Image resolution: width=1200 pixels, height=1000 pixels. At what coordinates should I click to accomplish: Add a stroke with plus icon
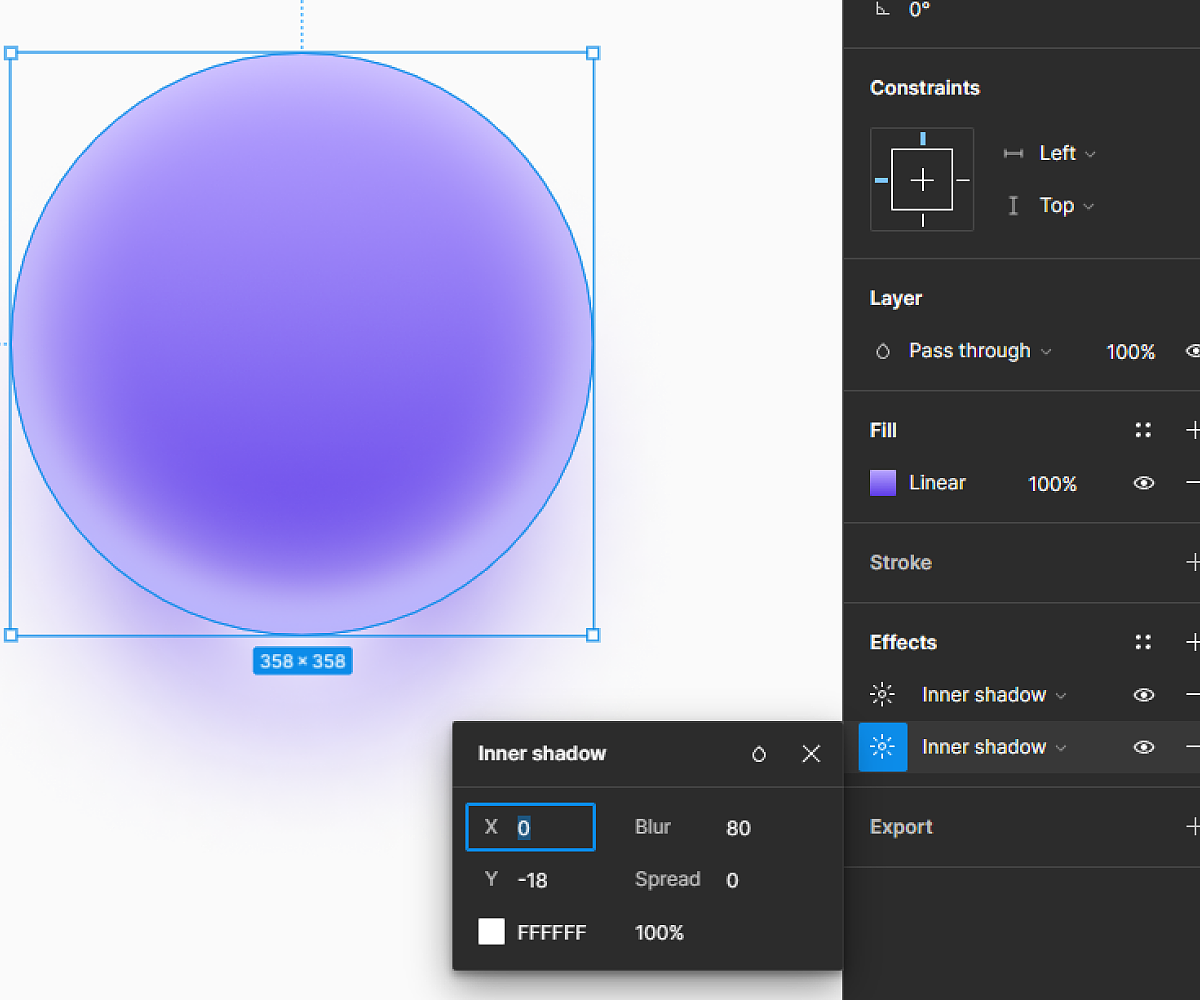[x=1192, y=562]
